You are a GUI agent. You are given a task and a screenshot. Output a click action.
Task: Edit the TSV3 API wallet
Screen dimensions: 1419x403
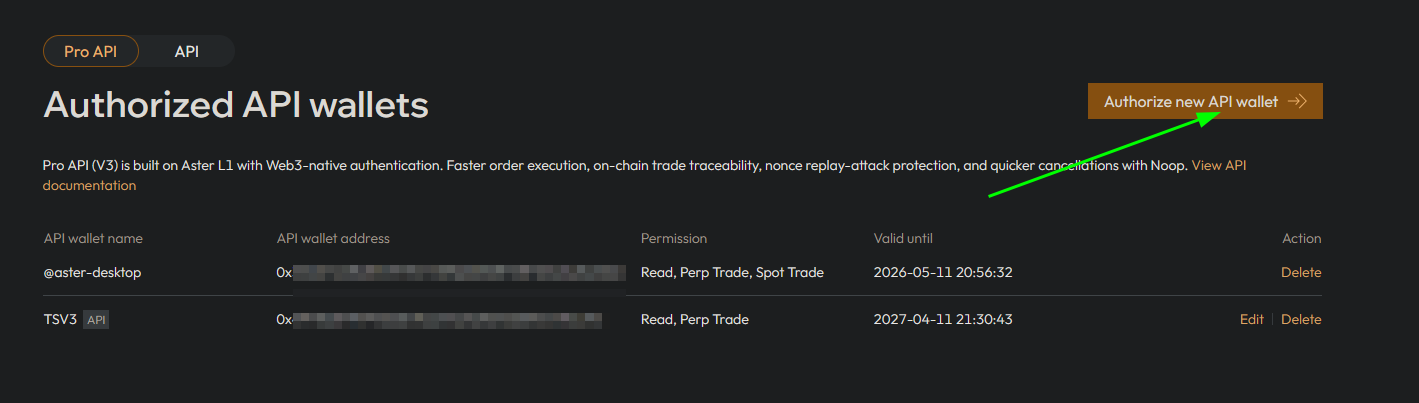tap(1252, 320)
